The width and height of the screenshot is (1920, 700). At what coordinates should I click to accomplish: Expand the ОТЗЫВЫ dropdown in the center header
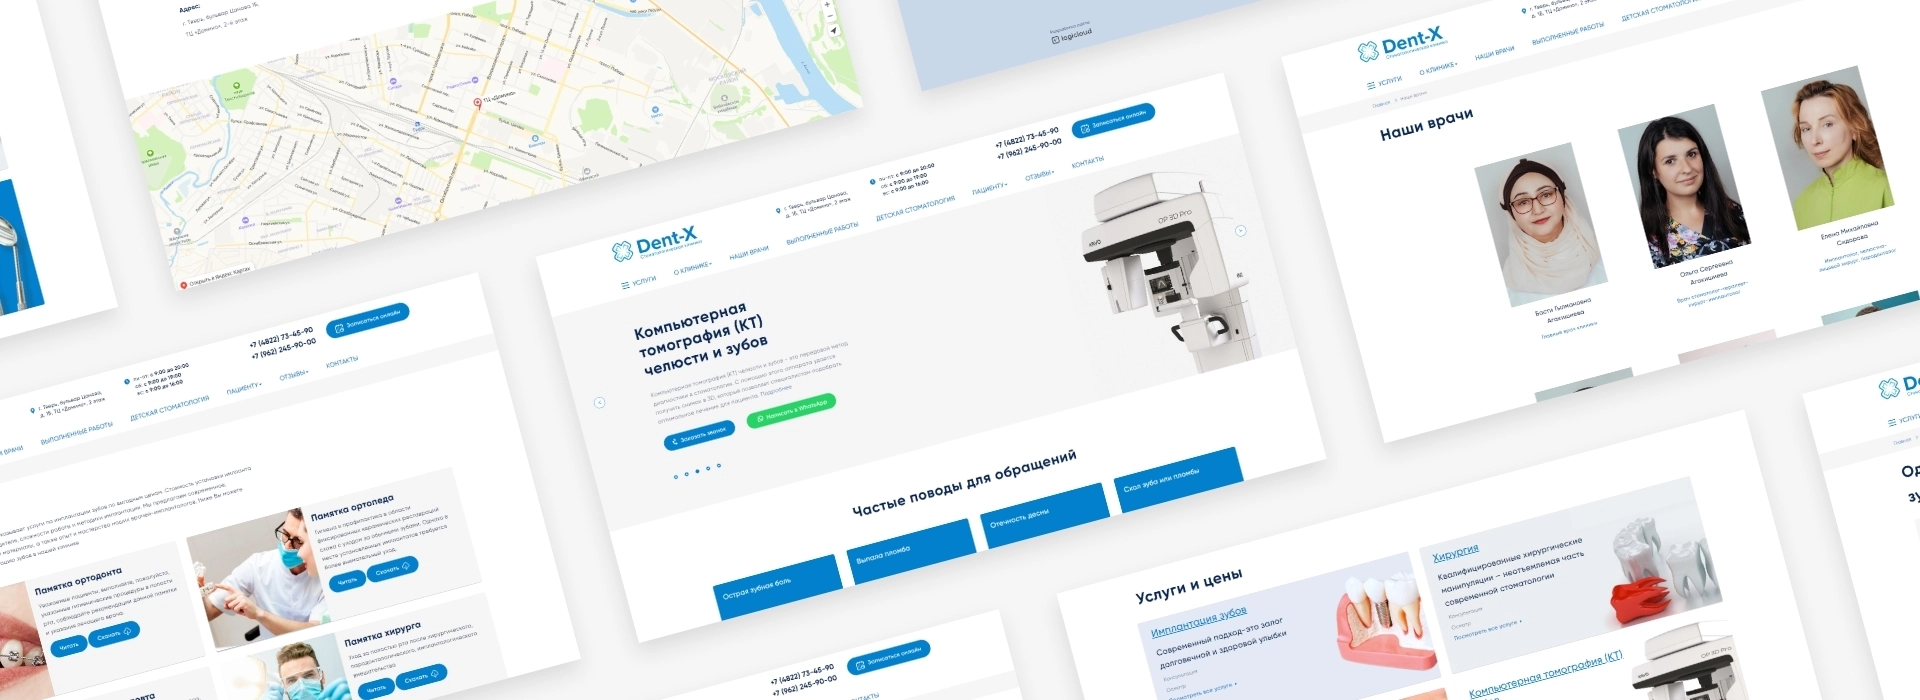point(1039,175)
